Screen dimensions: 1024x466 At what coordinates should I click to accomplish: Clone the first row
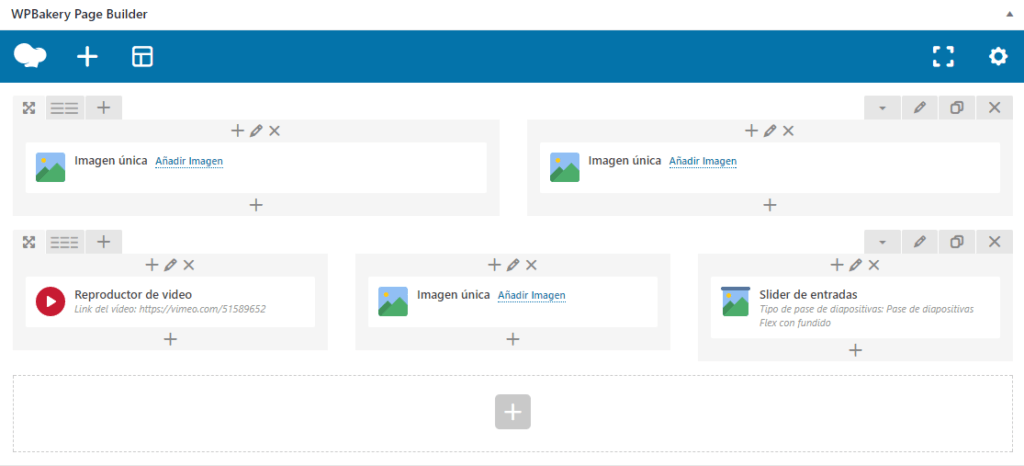pos(956,108)
